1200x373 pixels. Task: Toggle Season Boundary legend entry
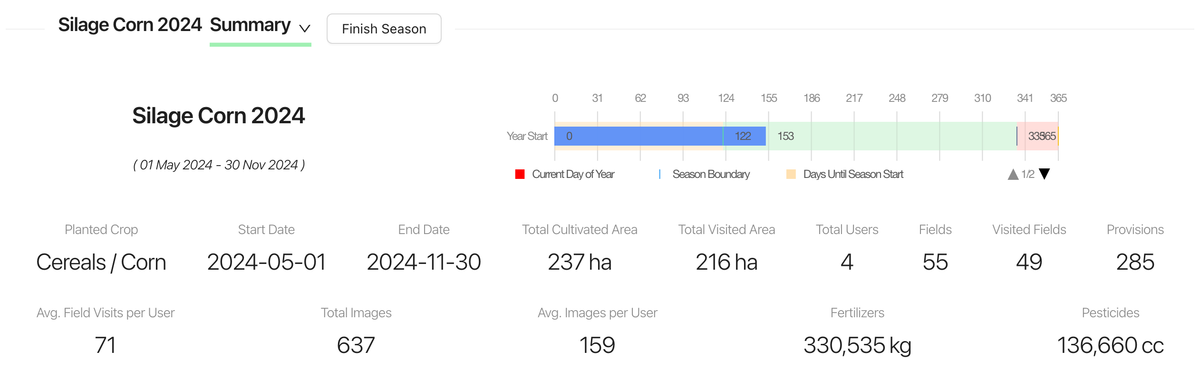point(704,174)
